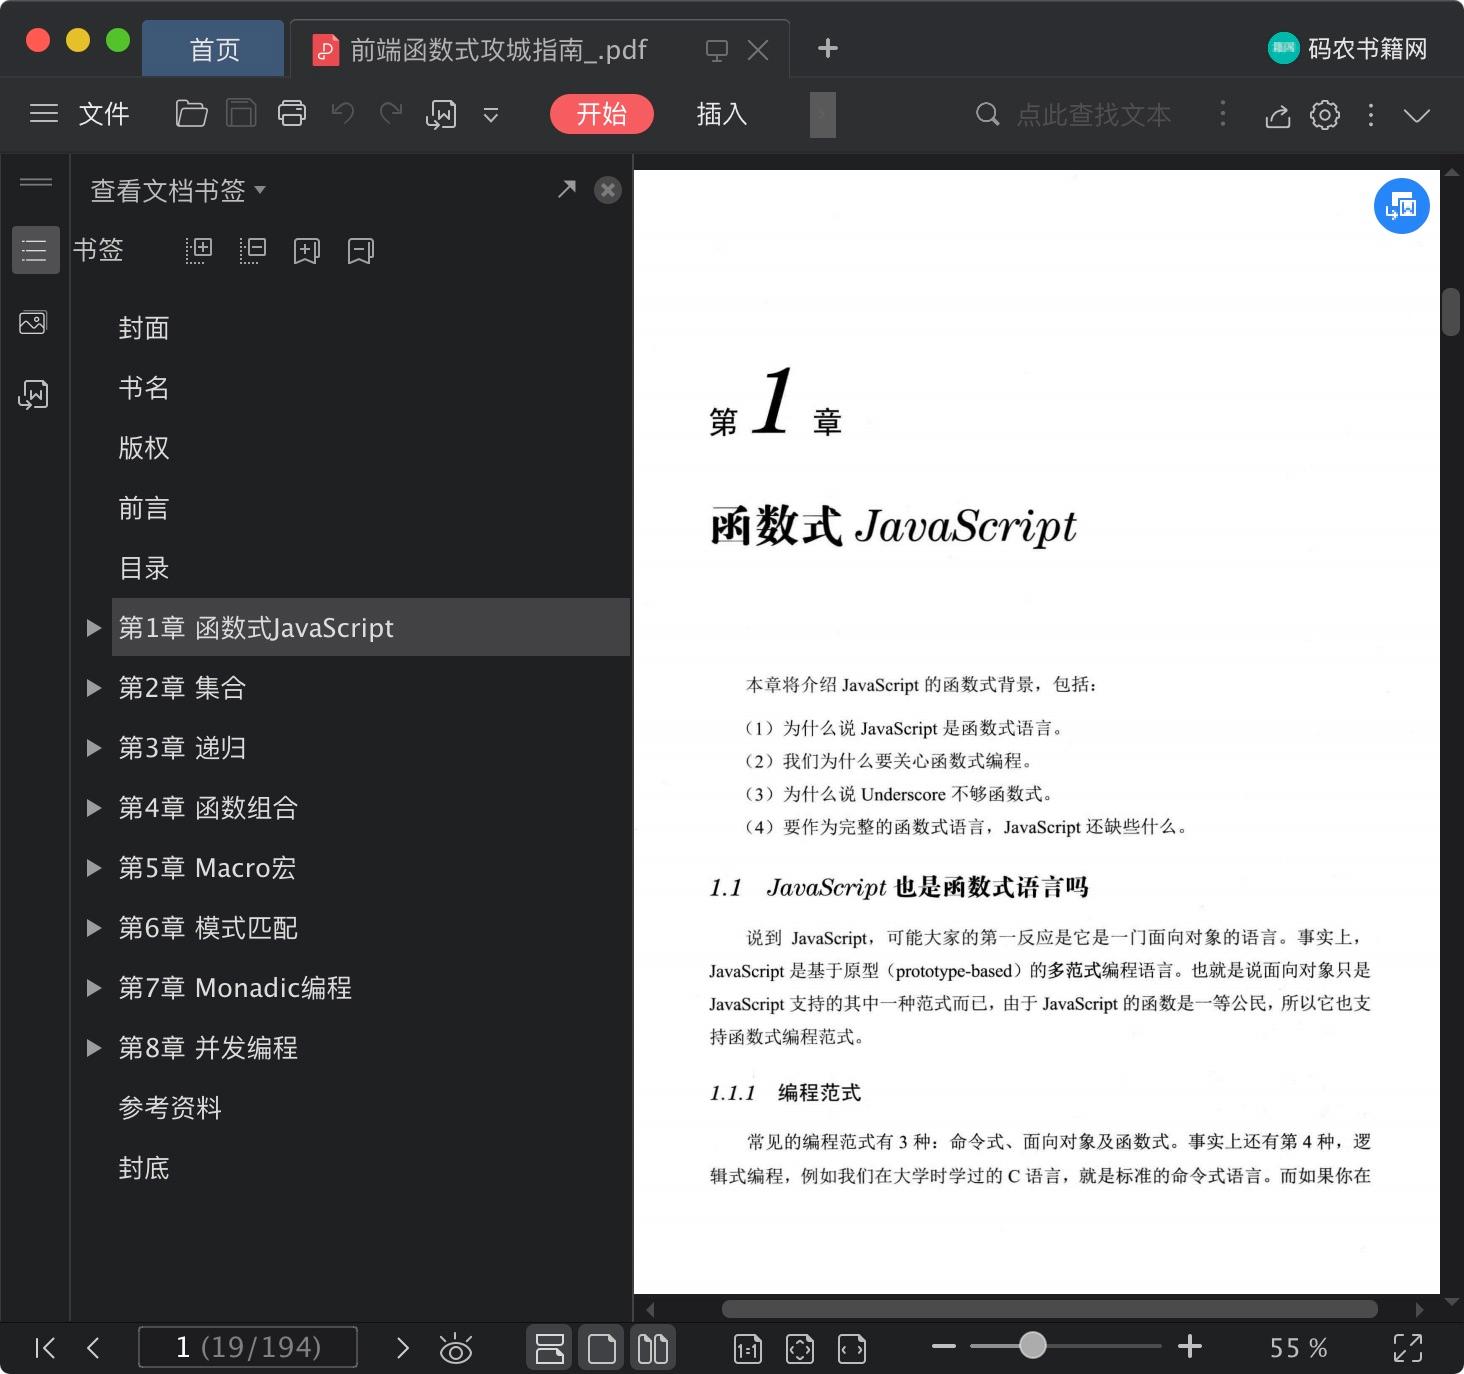This screenshot has width=1464, height=1374.
Task: Click the sidebar convert document icon
Action: click(x=33, y=395)
